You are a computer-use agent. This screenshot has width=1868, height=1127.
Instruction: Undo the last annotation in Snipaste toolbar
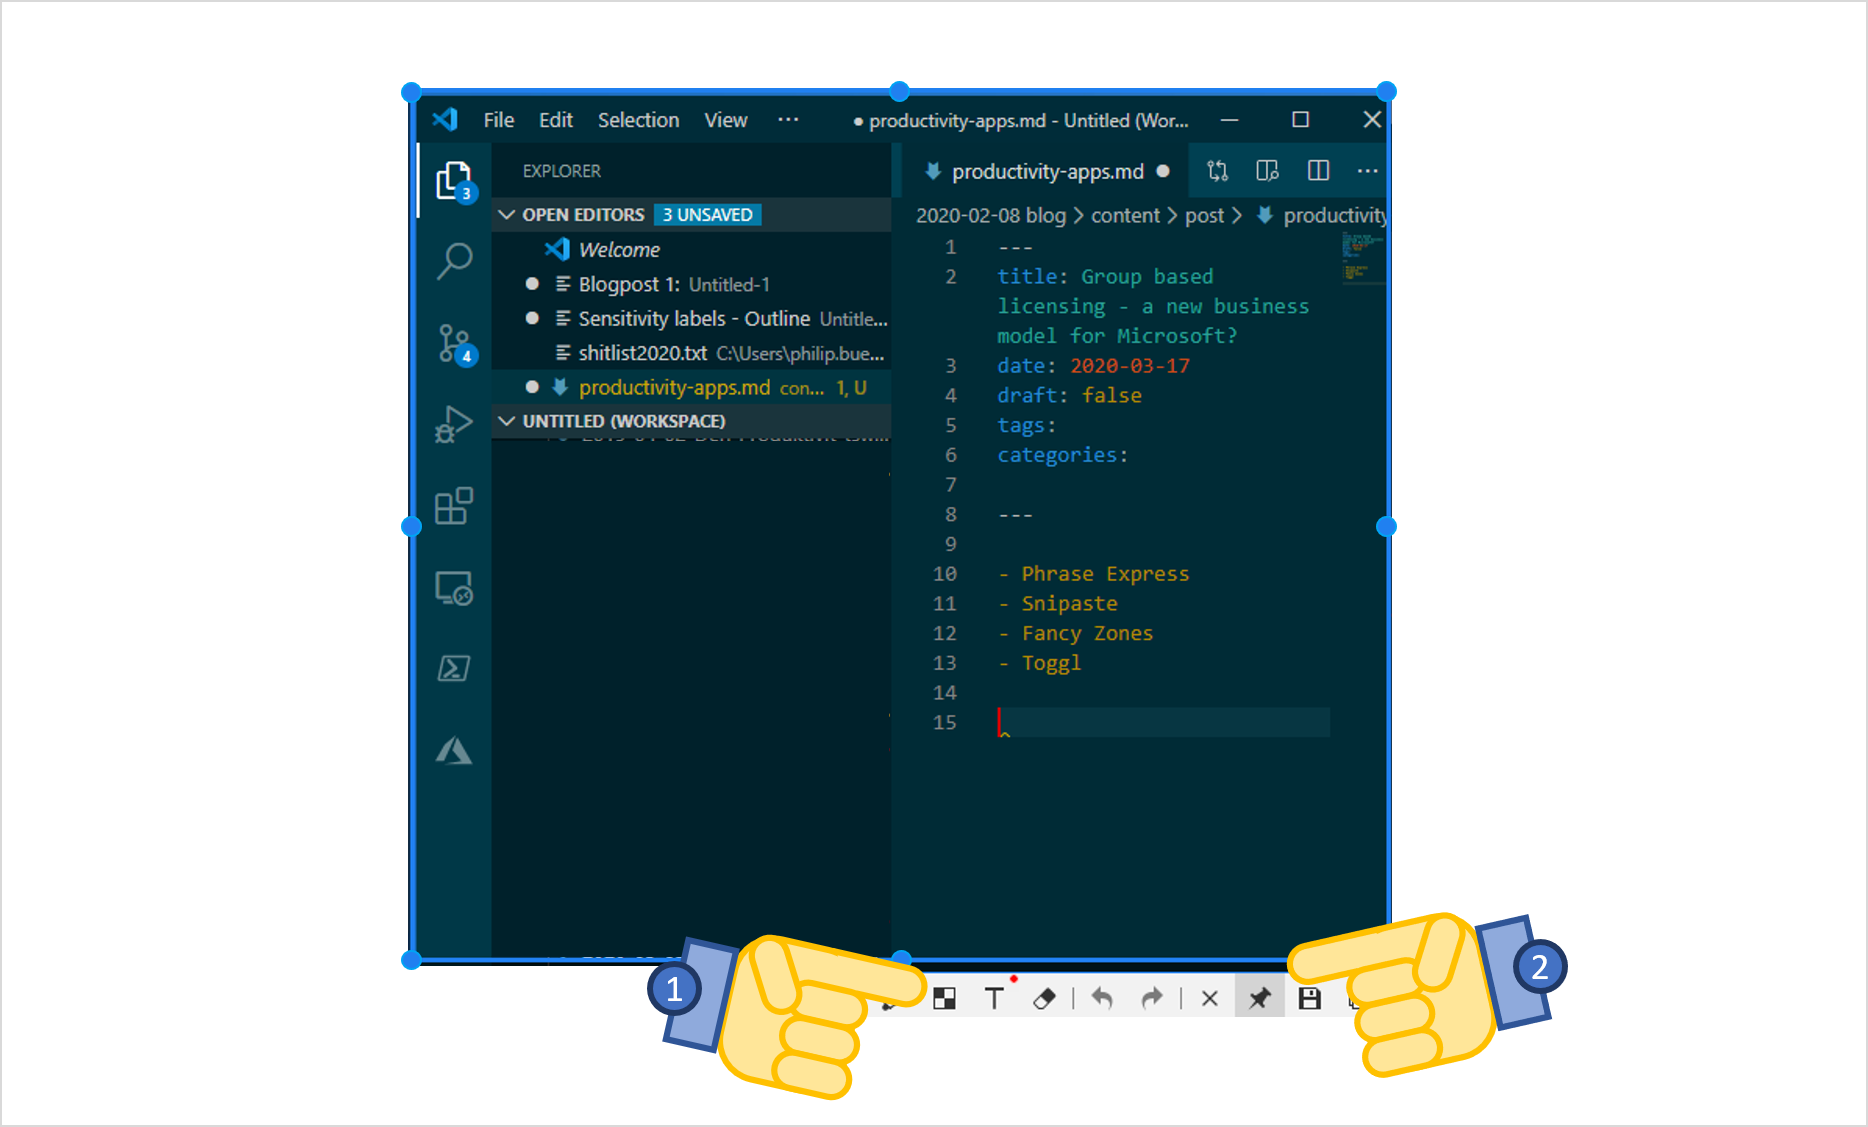click(x=1102, y=998)
